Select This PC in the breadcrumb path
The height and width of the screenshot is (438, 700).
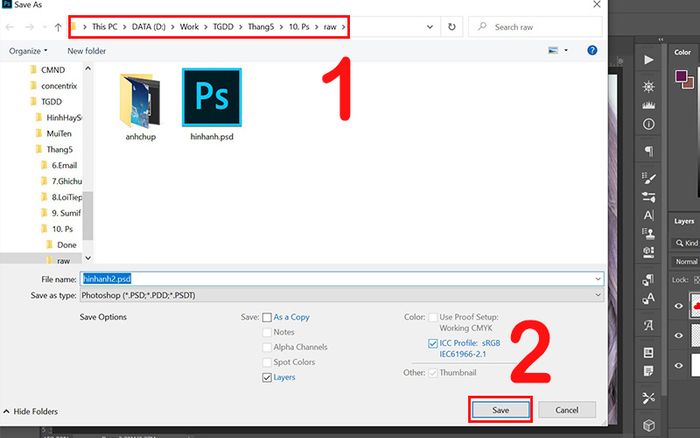104,27
